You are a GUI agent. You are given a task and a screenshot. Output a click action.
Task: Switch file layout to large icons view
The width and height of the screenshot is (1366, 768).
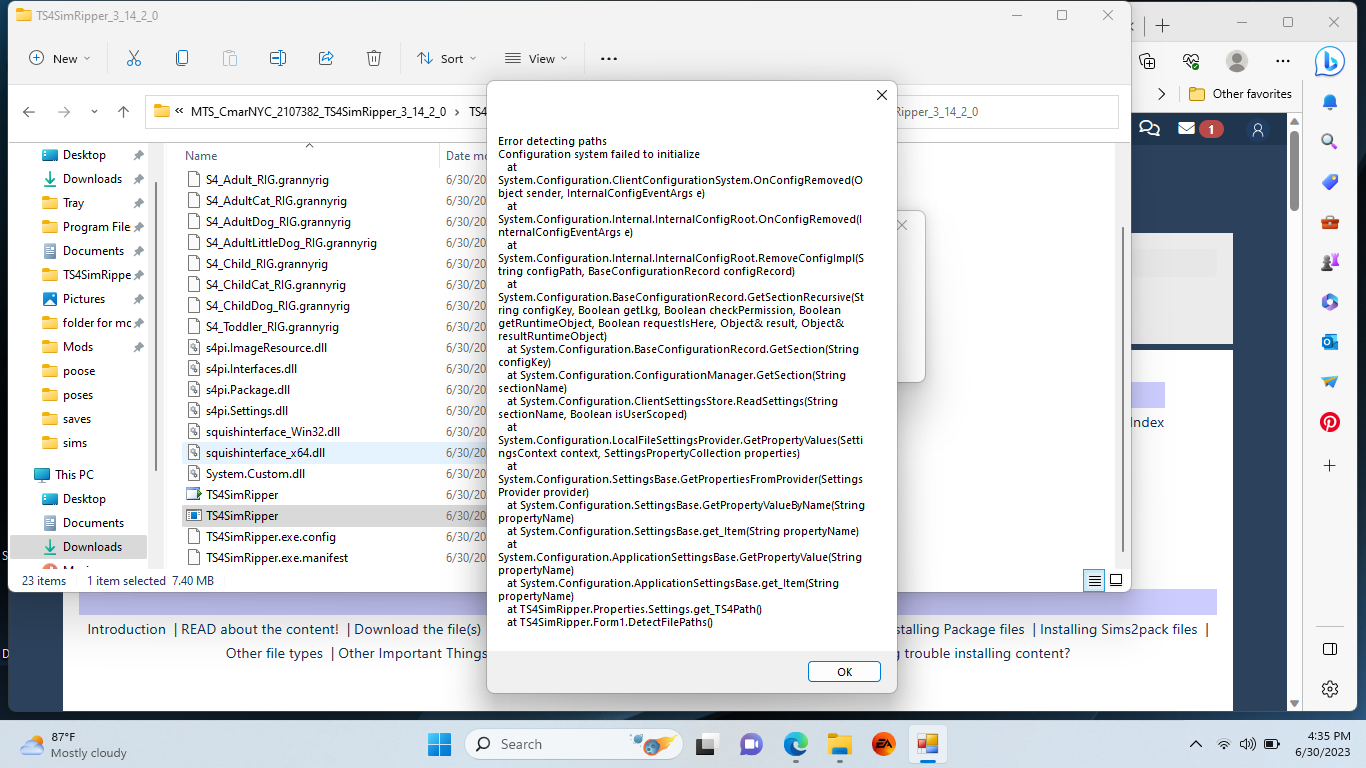tap(1115, 580)
